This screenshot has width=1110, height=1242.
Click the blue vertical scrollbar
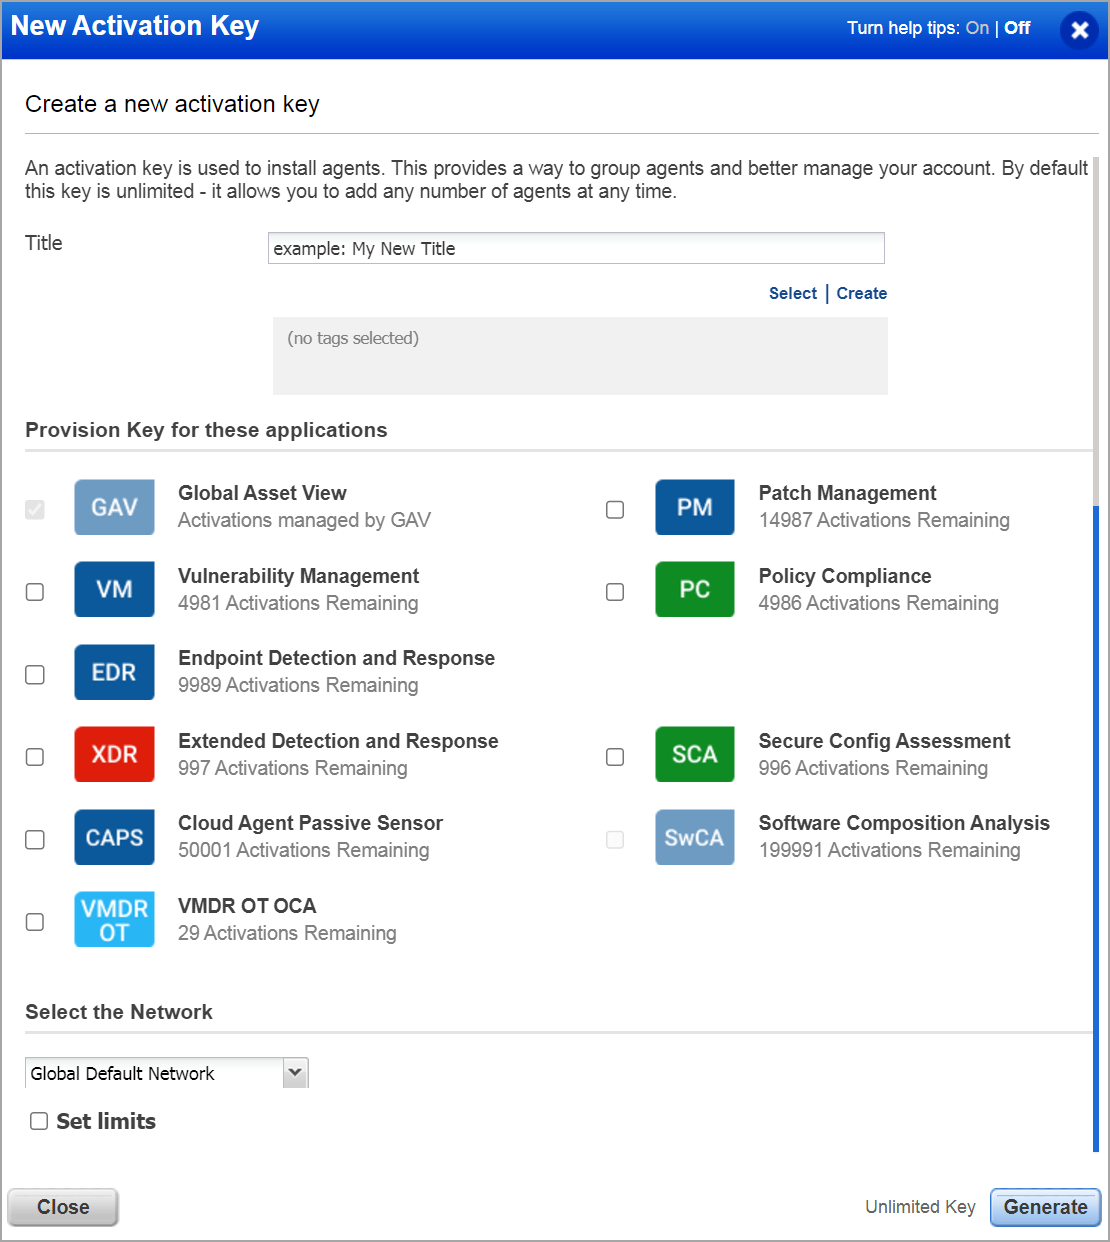pyautogui.click(x=1096, y=828)
